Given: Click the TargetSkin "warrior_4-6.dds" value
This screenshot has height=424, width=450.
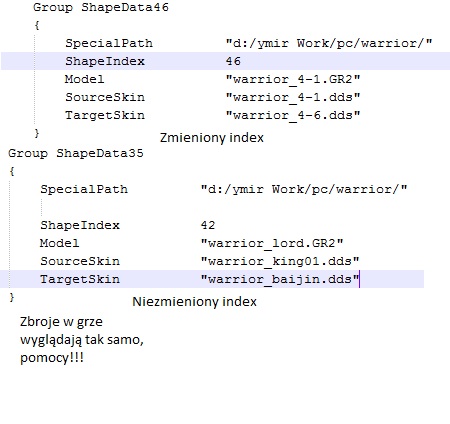Looking at the screenshot, I should pyautogui.click(x=293, y=115).
